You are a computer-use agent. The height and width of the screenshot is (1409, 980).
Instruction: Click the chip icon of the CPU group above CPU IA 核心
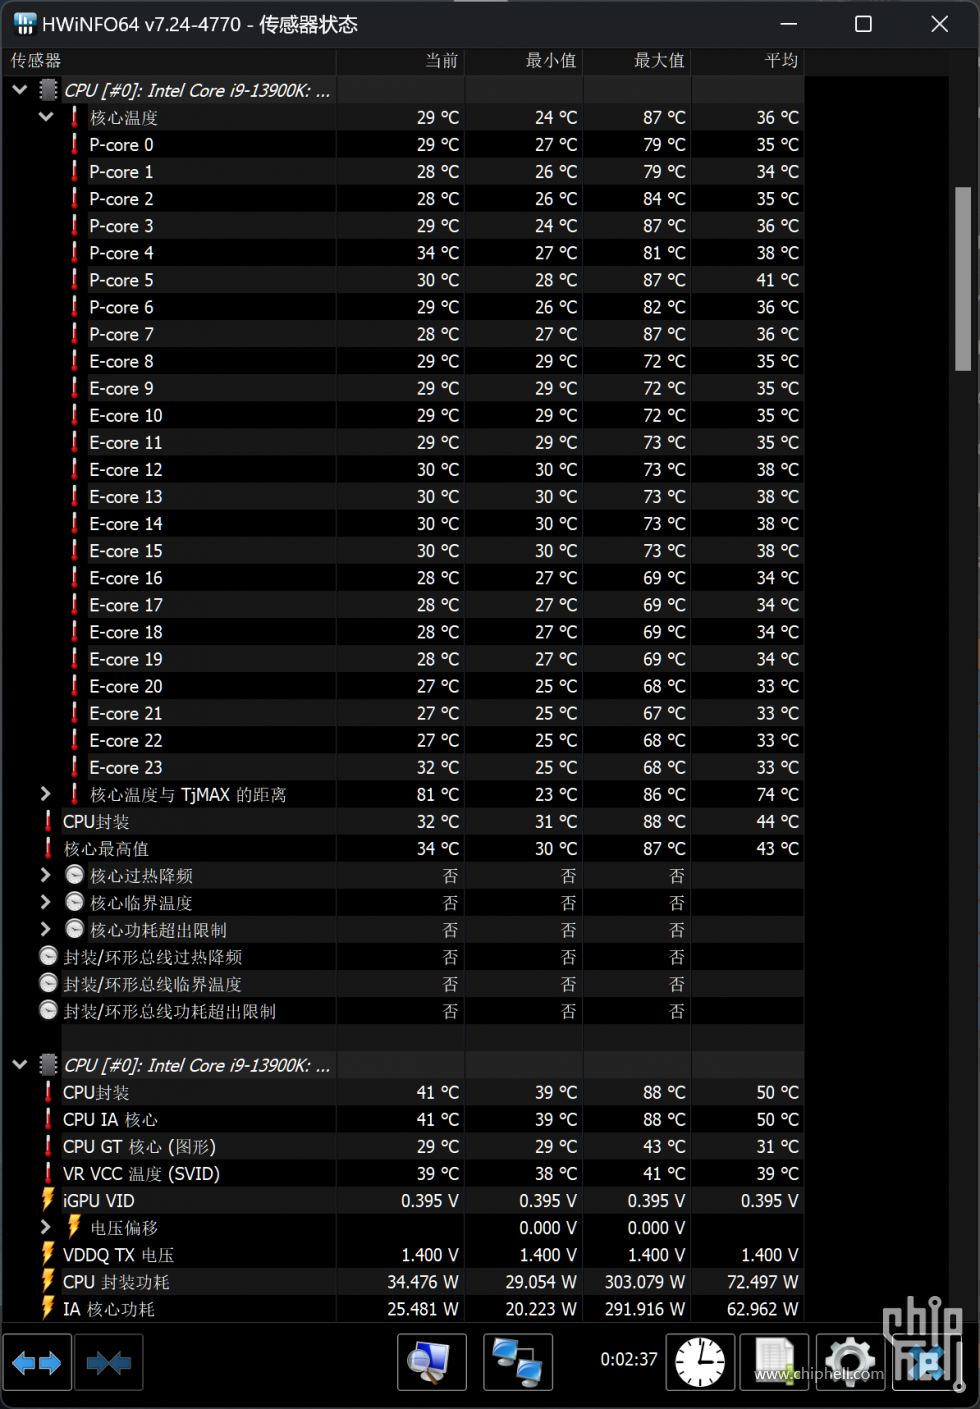click(48, 1065)
